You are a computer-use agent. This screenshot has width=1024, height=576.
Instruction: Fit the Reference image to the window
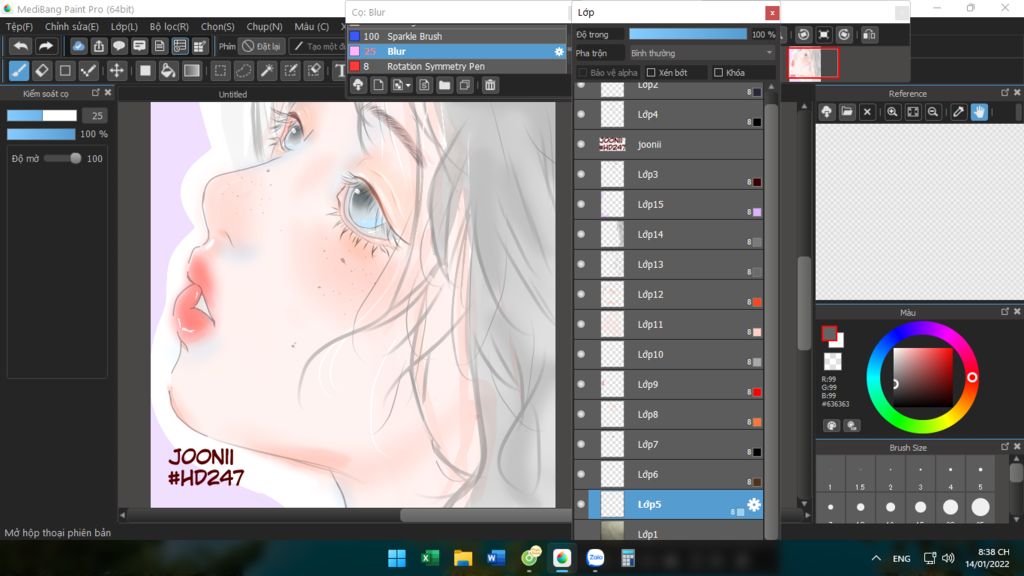tap(913, 112)
